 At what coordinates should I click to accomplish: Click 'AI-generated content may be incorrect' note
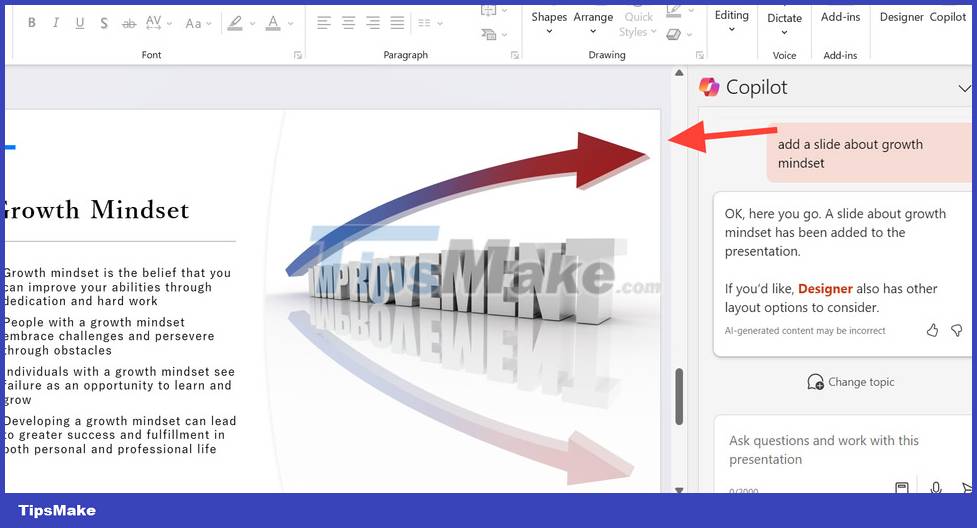click(804, 331)
